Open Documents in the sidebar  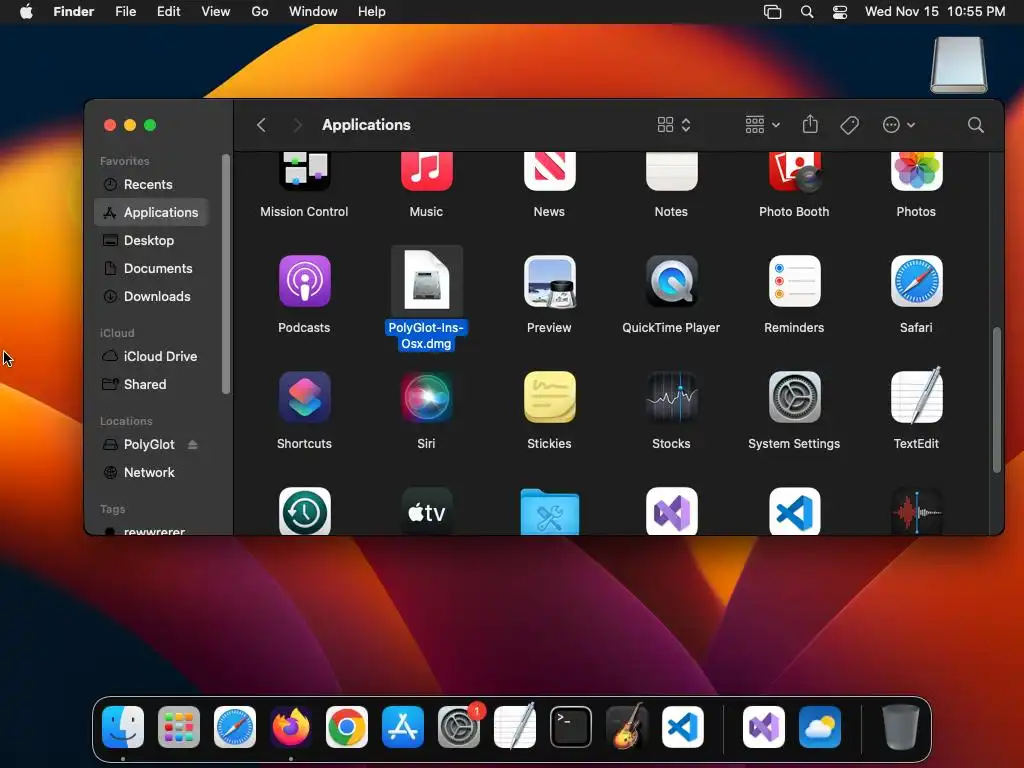(x=152, y=268)
